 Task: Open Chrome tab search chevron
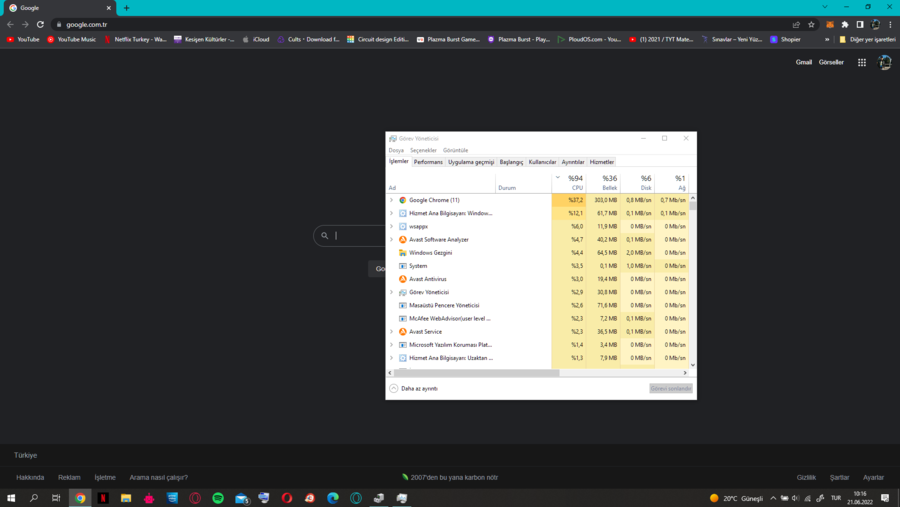[x=825, y=7]
